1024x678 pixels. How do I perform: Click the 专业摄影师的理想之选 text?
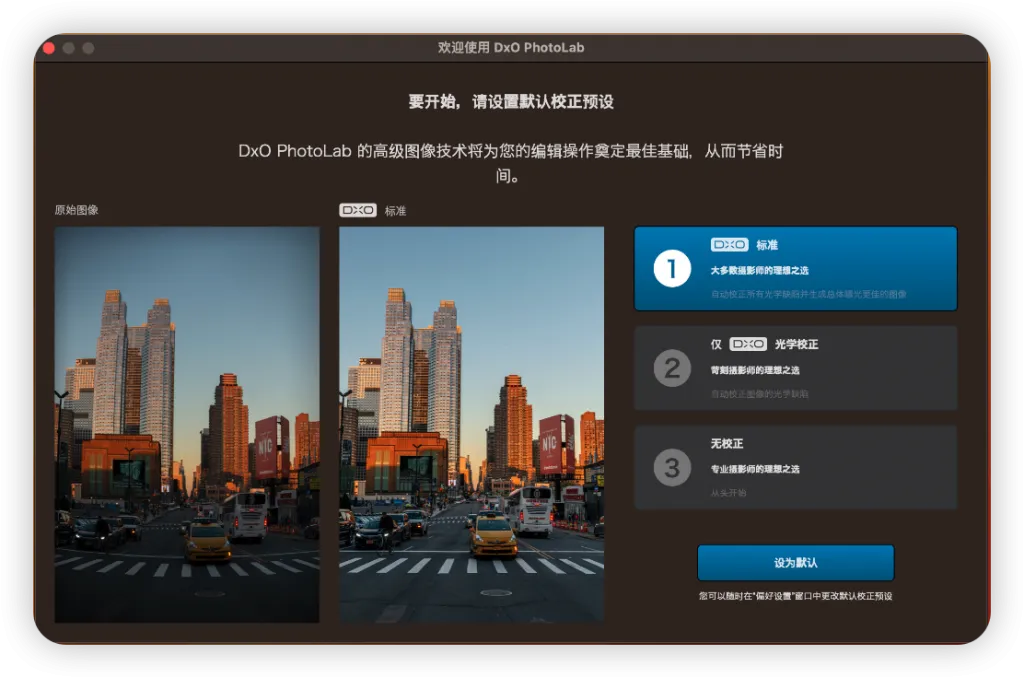tap(755, 469)
